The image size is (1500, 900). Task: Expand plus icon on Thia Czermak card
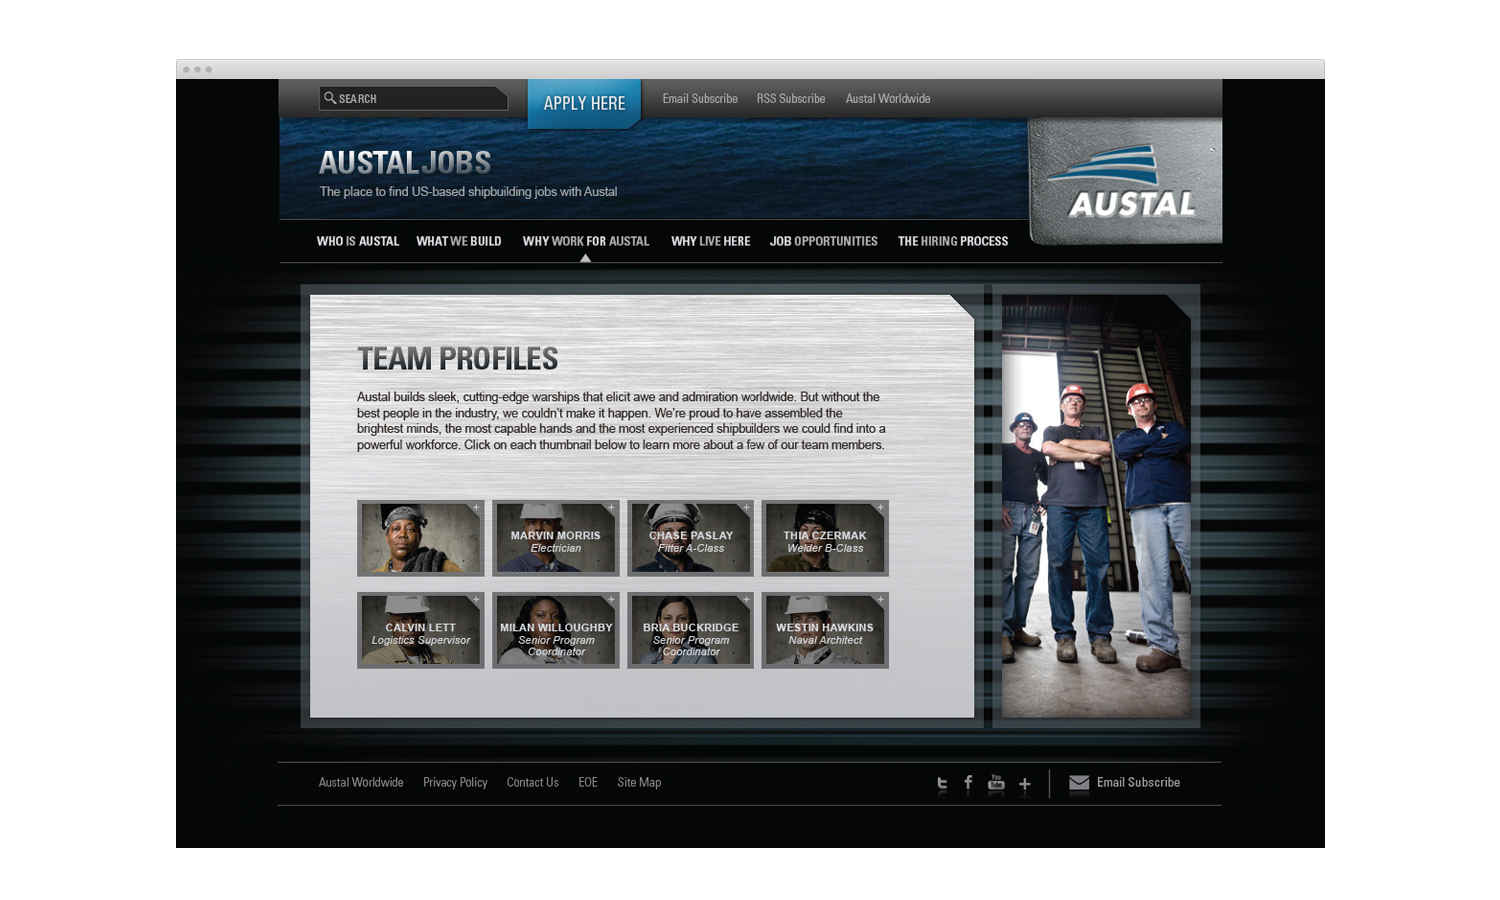[880, 508]
